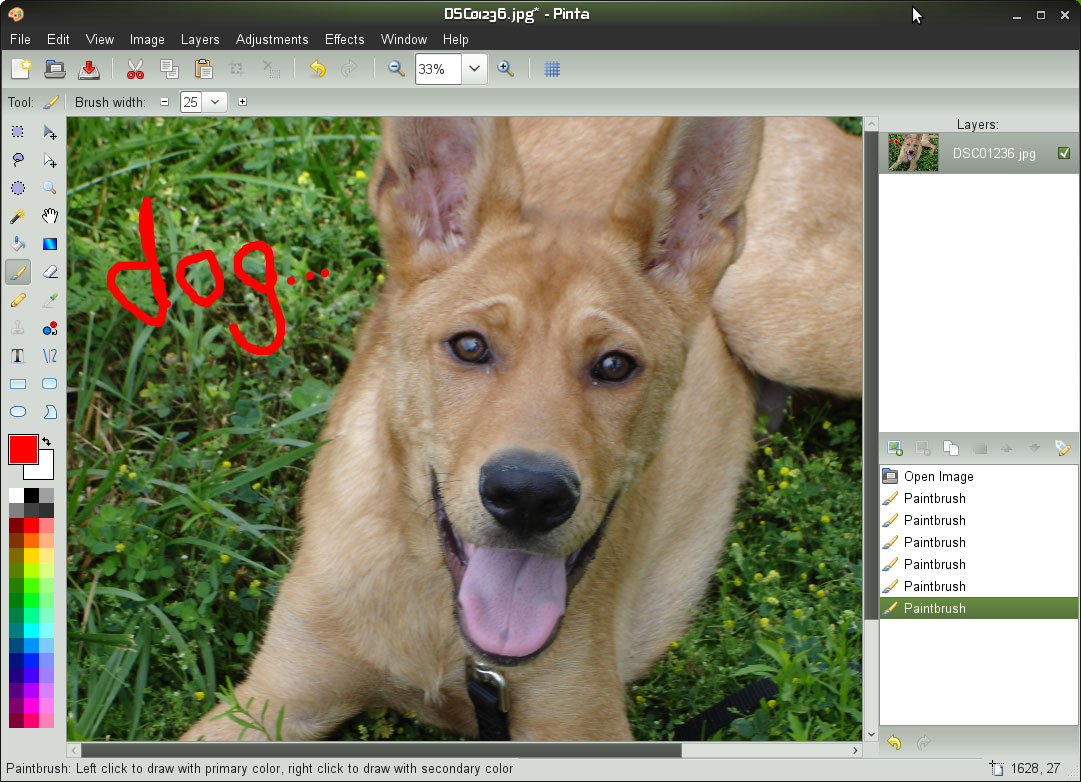Toggle the pixel grid toolbar button
This screenshot has width=1081, height=782.
[x=551, y=69]
